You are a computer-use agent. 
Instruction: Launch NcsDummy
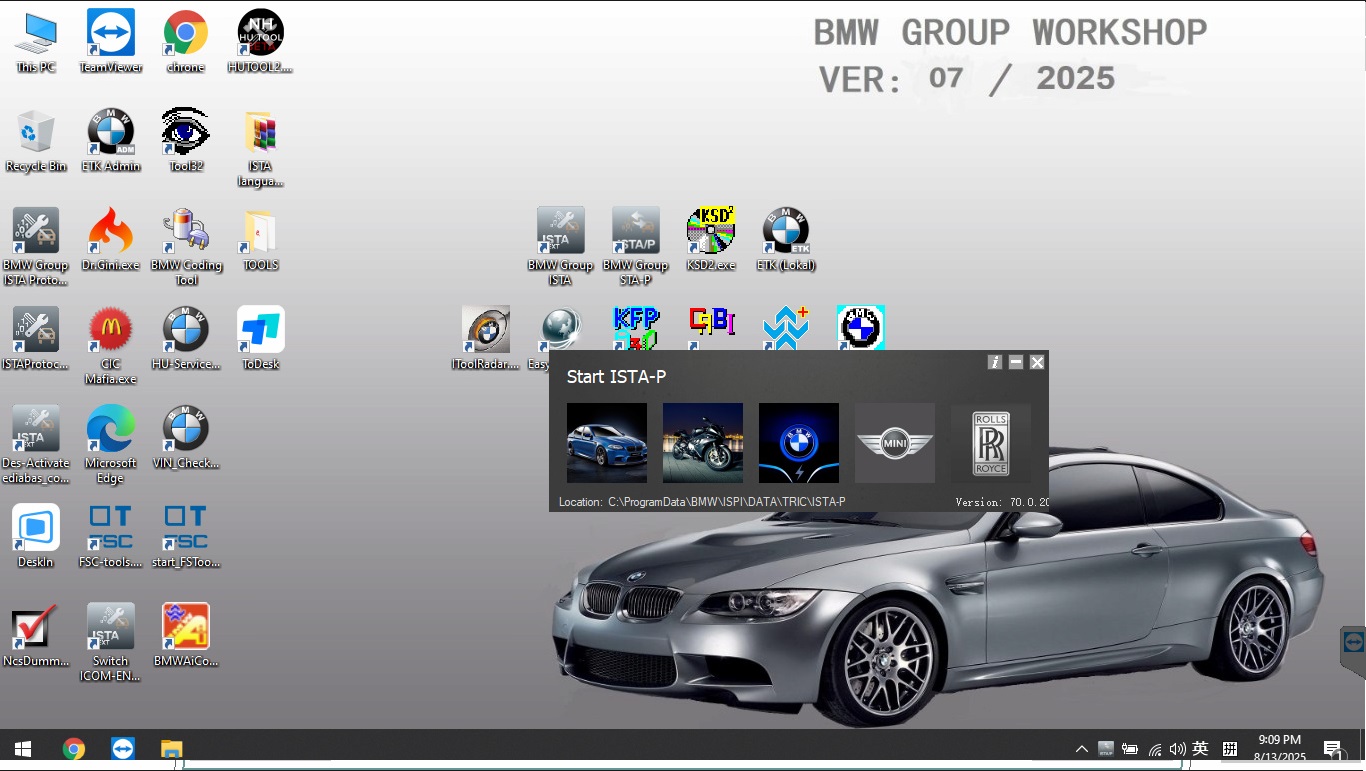point(36,625)
